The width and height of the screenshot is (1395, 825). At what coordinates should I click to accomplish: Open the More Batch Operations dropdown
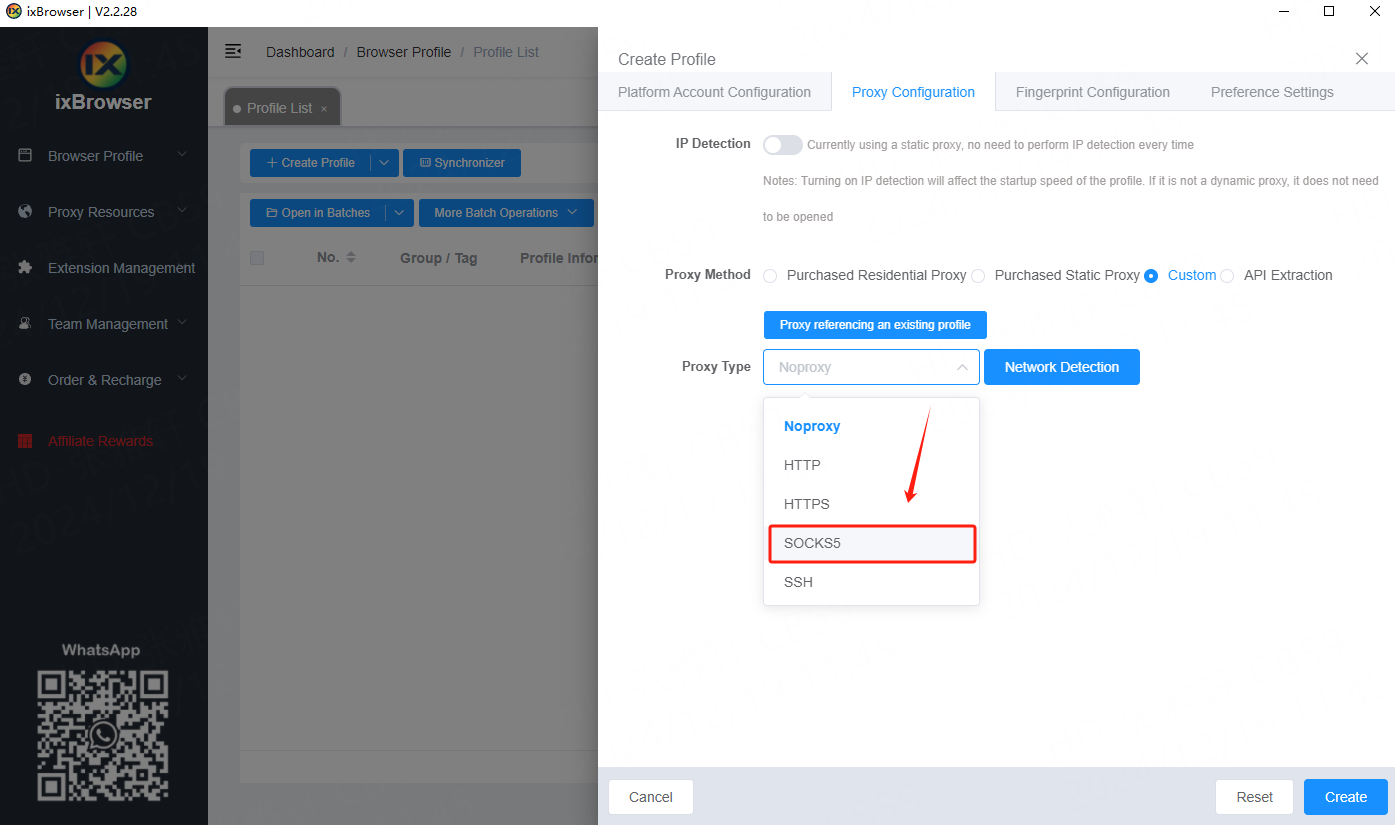point(505,213)
